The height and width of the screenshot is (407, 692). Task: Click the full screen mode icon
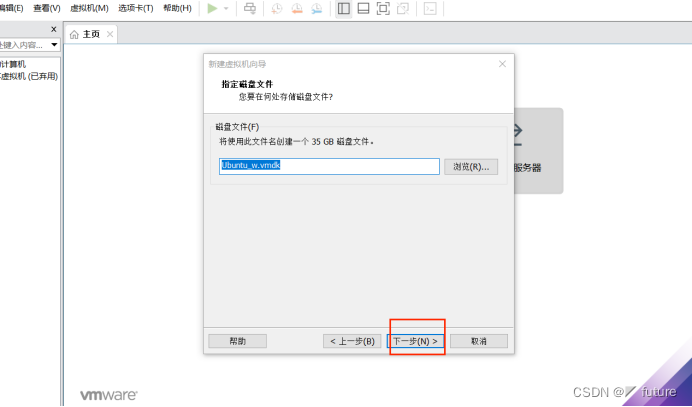pyautogui.click(x=383, y=8)
